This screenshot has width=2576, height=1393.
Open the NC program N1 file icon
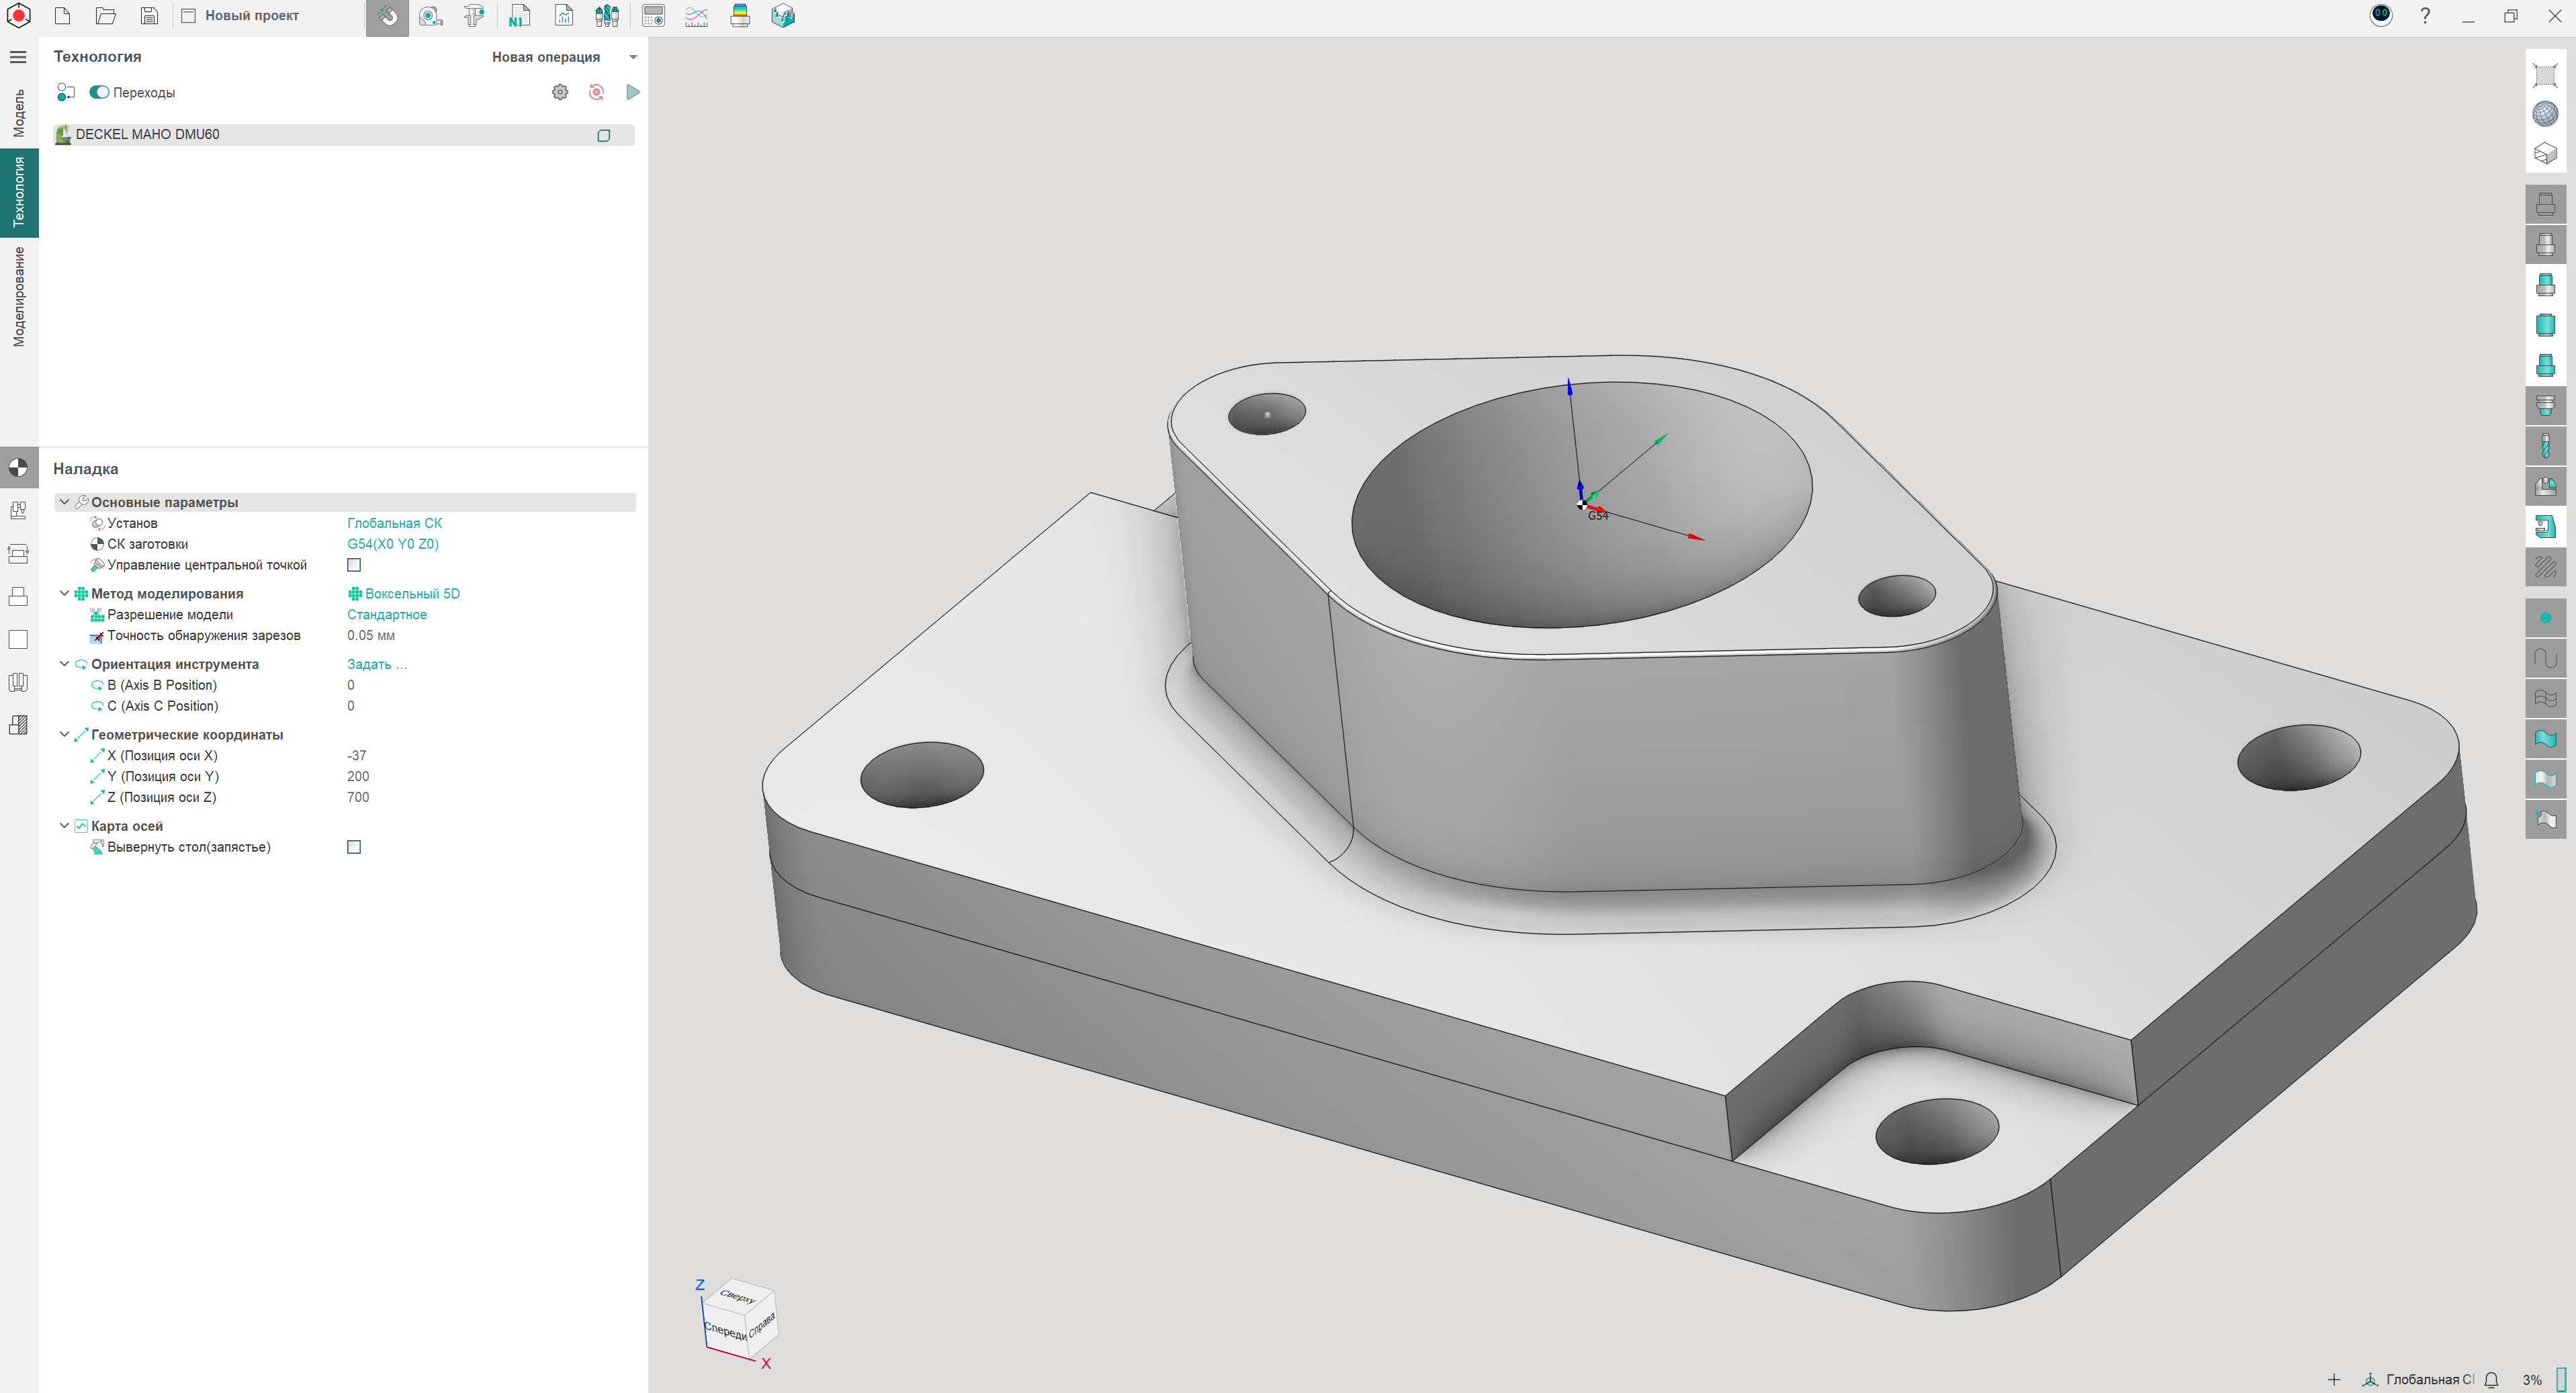pyautogui.click(x=518, y=16)
